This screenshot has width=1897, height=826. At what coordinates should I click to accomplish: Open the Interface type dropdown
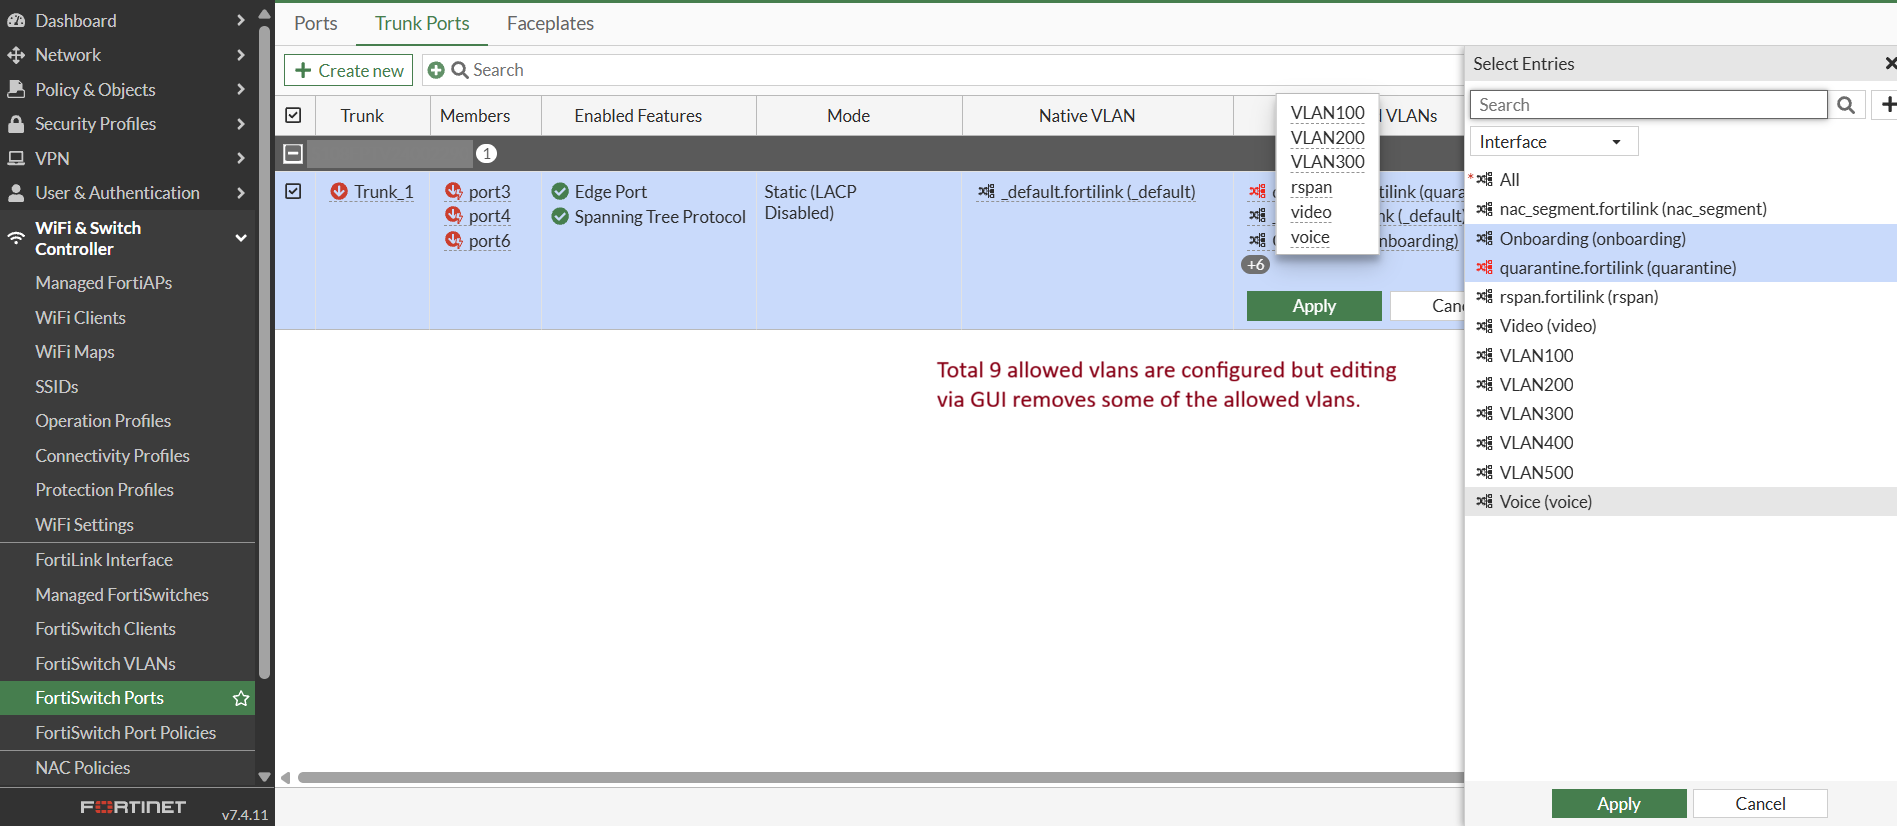pos(1554,142)
